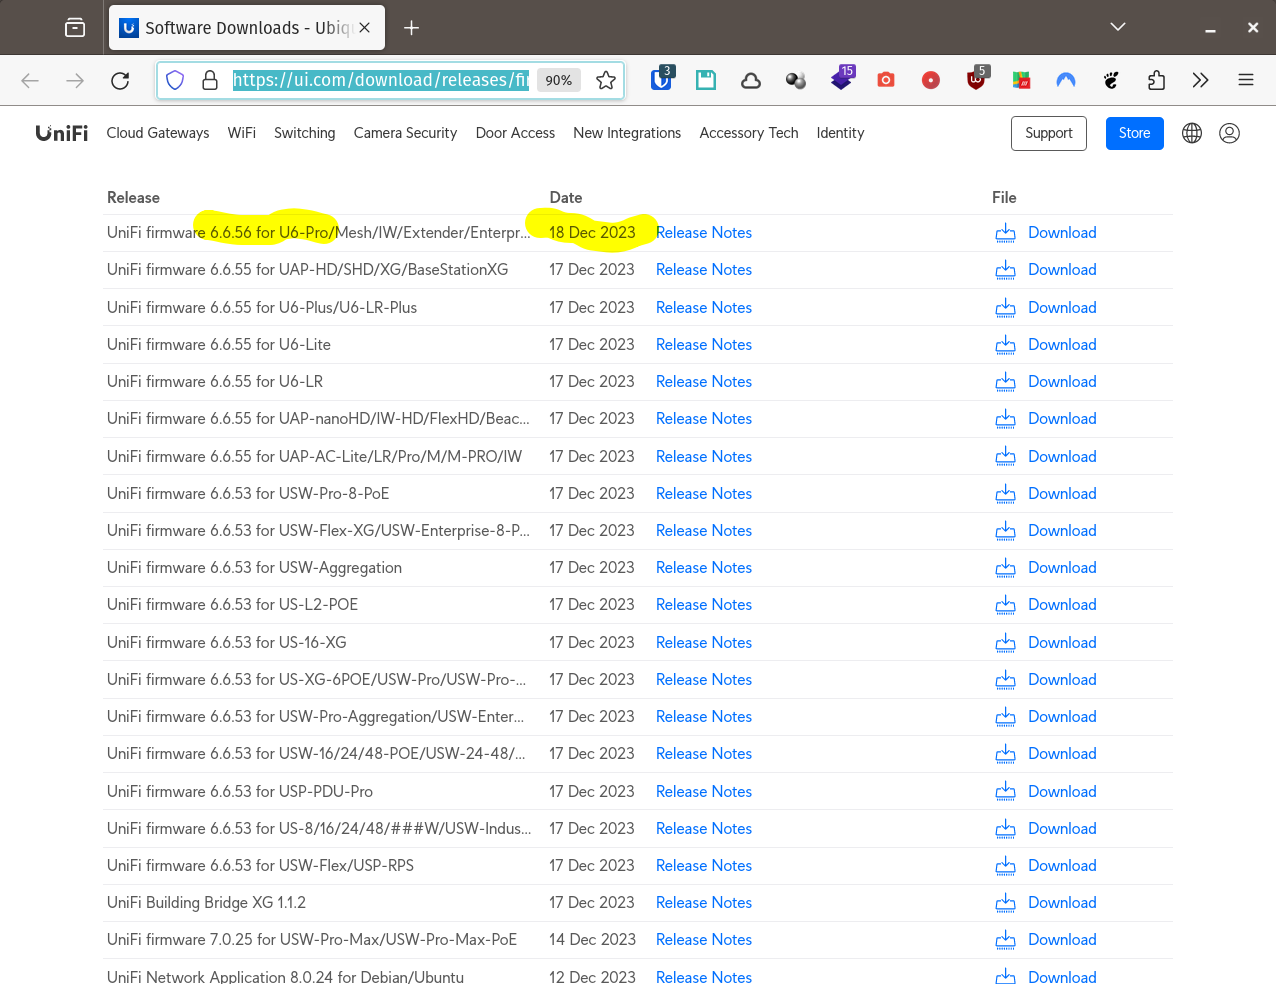Open the Firefox View icon
1276x984 pixels.
coord(75,28)
